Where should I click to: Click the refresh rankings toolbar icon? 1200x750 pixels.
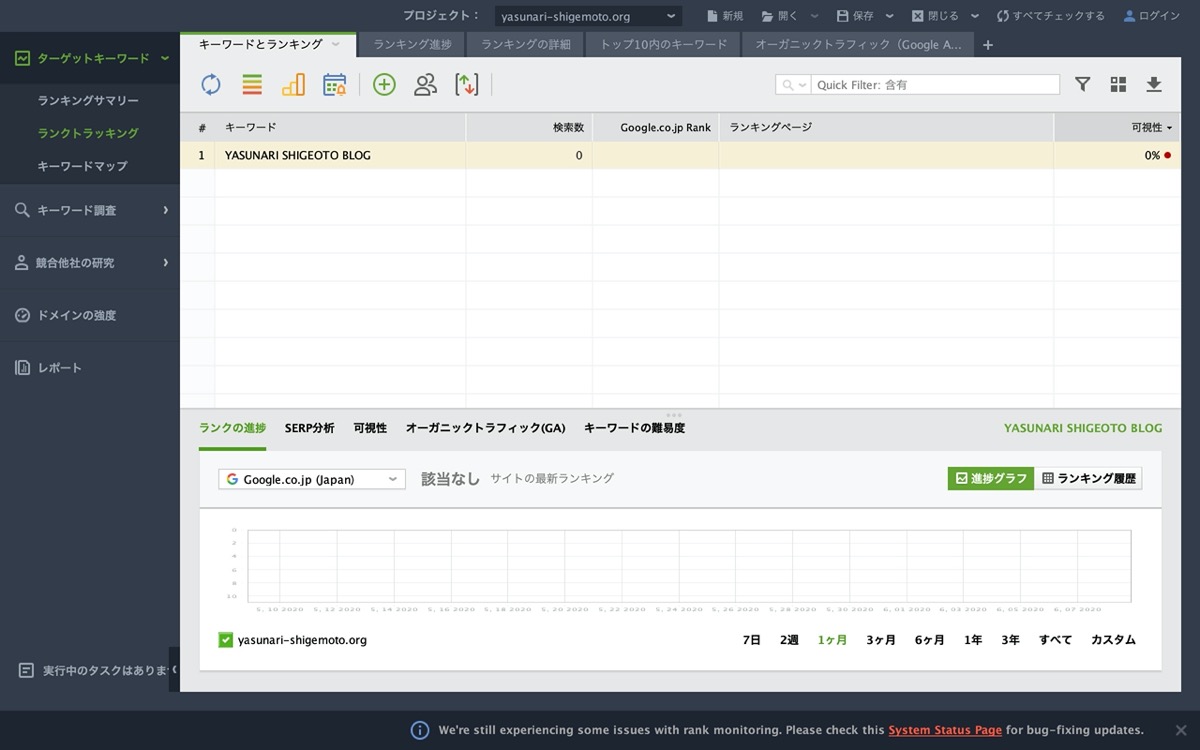[x=211, y=85]
